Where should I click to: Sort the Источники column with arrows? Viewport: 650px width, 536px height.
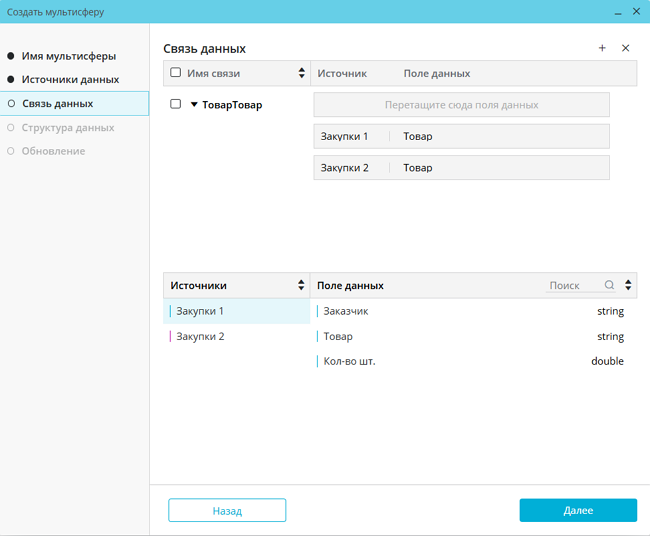pos(302,285)
